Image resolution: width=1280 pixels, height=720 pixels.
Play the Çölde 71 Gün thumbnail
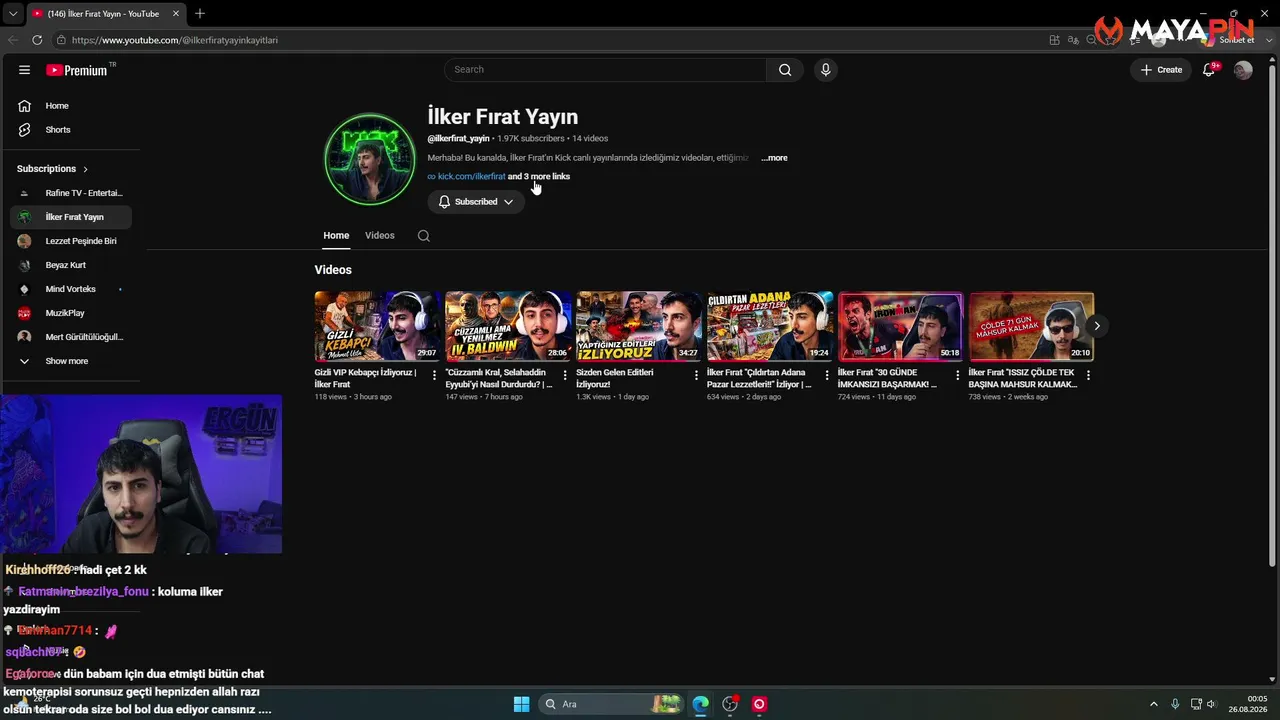1031,326
